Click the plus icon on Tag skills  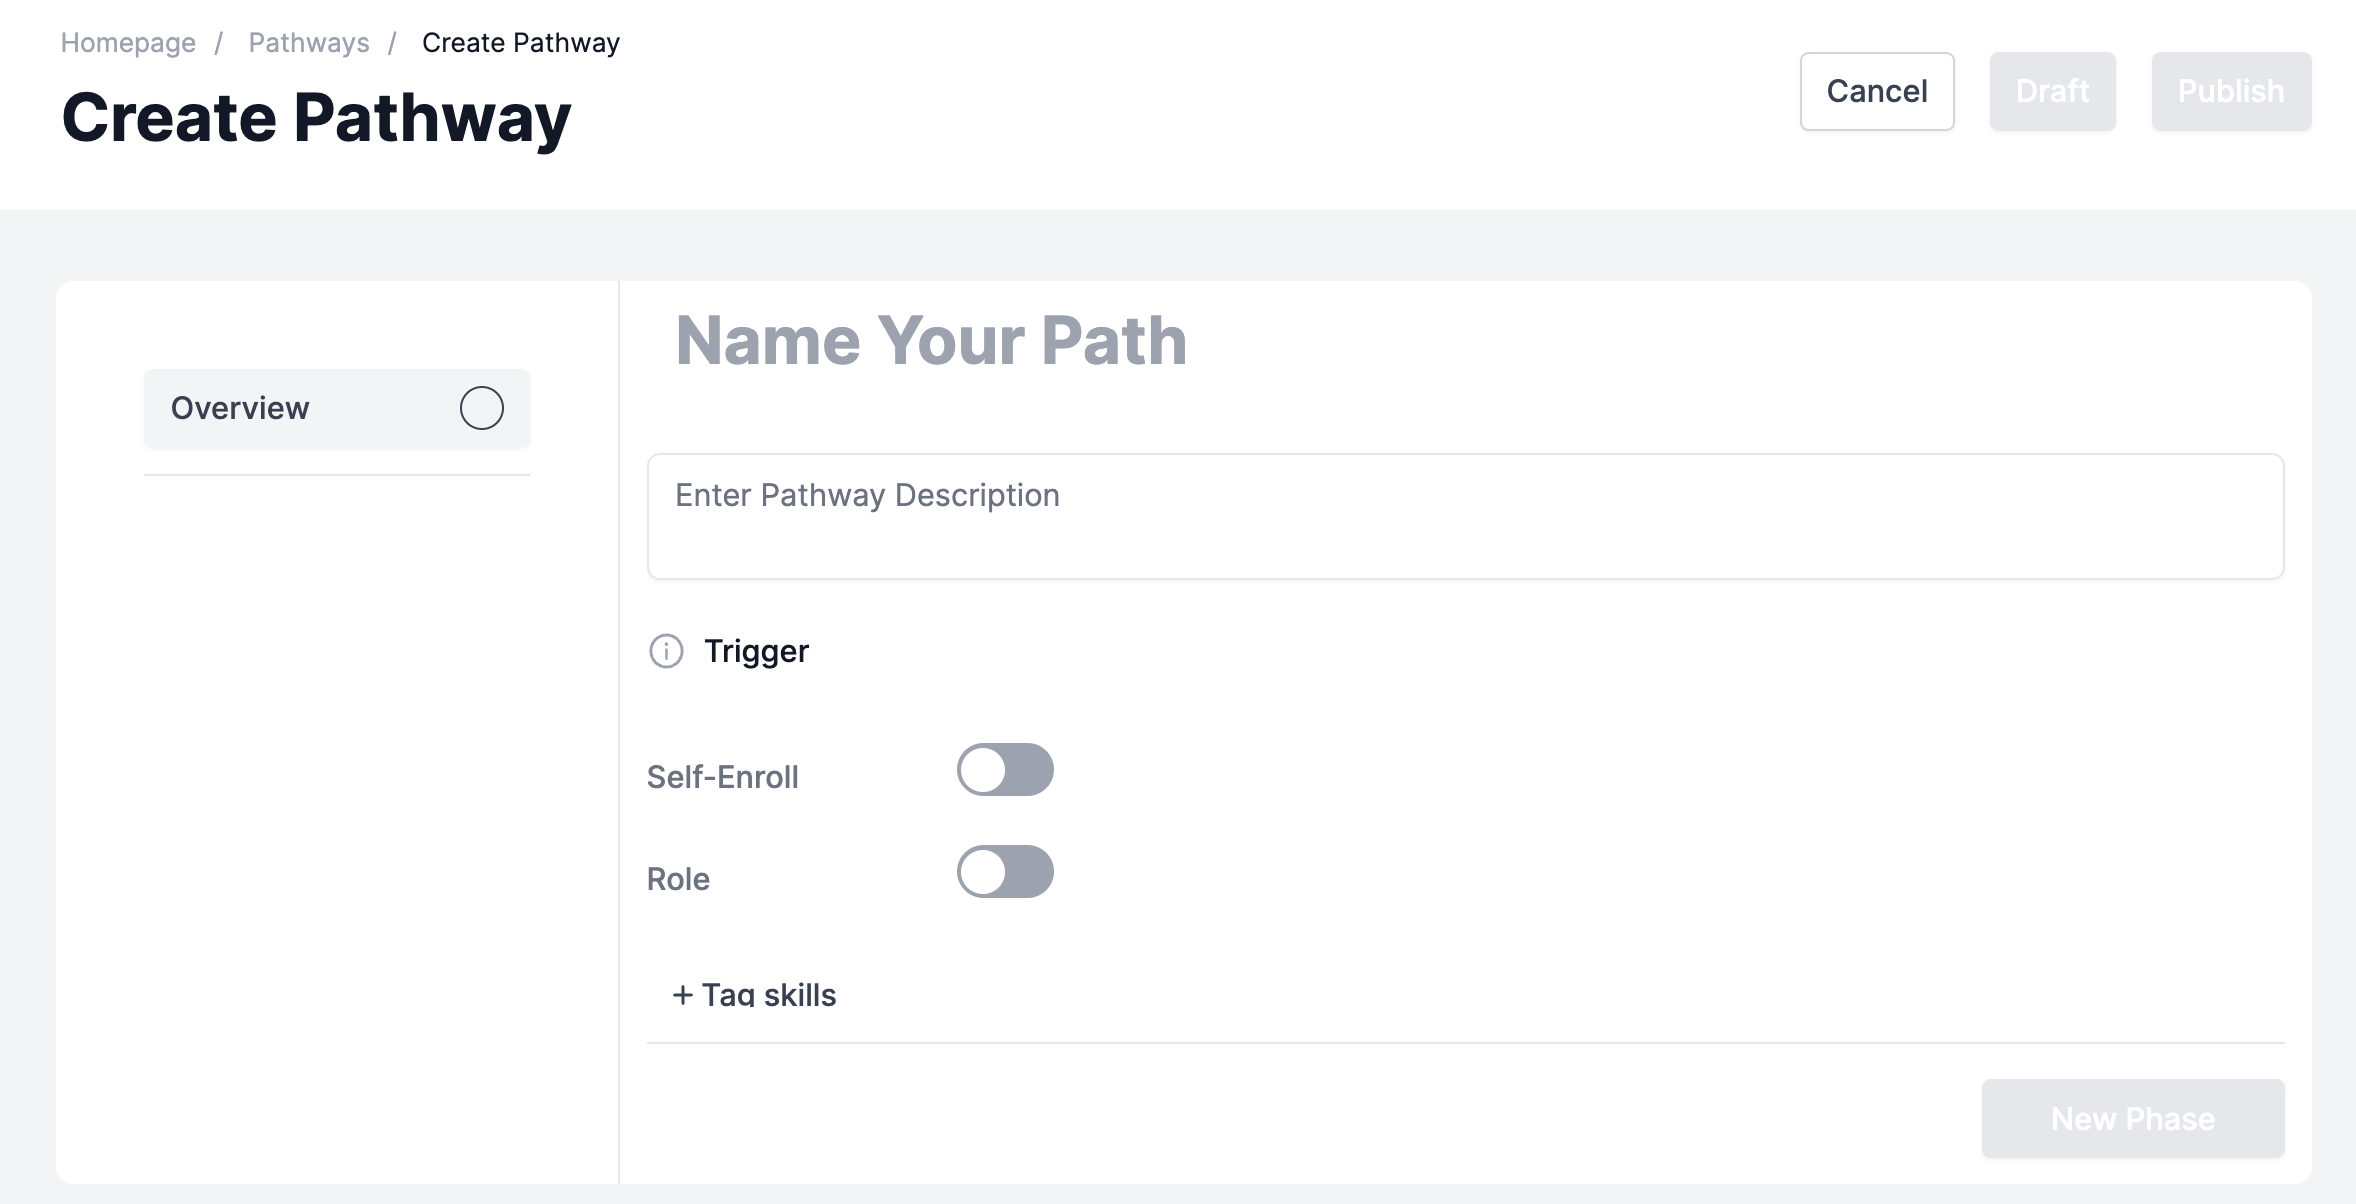point(684,994)
